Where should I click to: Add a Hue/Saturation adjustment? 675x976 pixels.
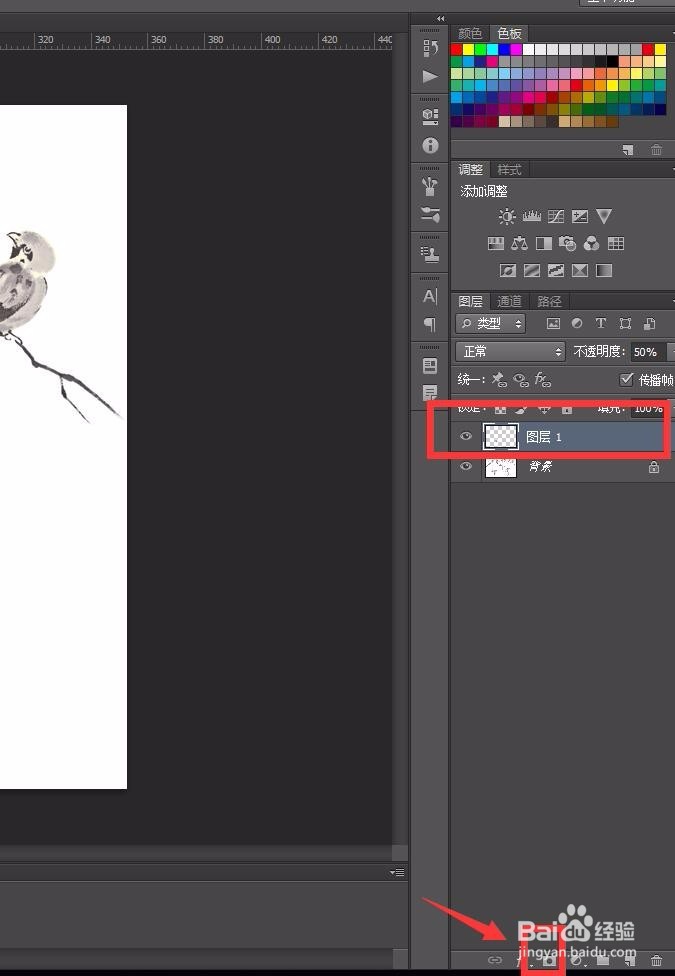[x=496, y=243]
